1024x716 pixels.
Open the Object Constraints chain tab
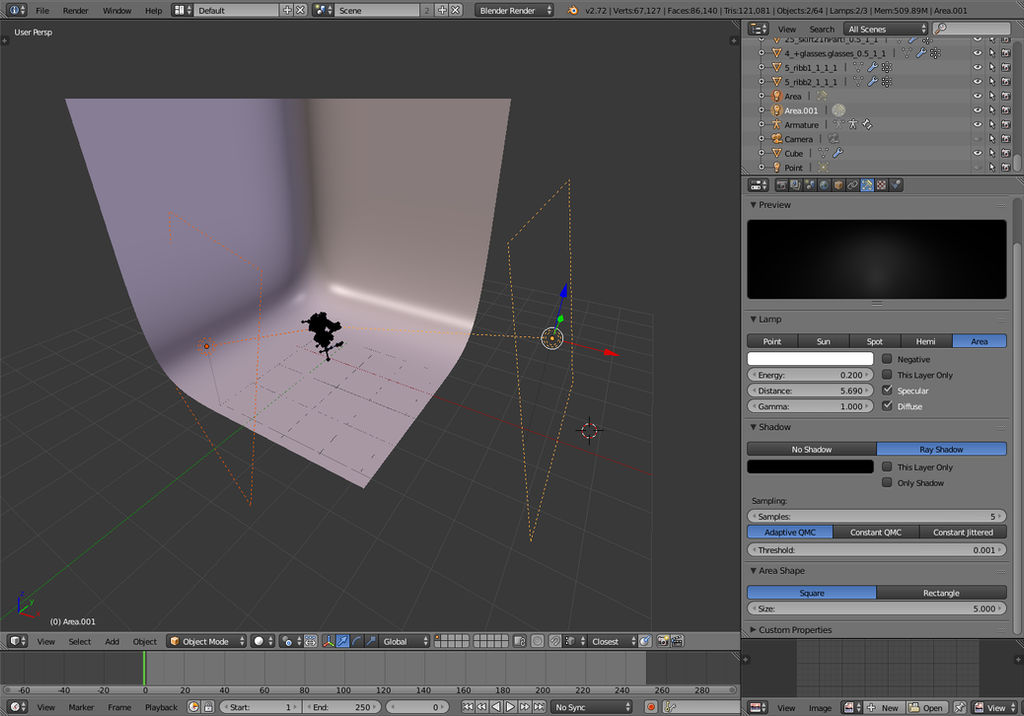coord(853,186)
